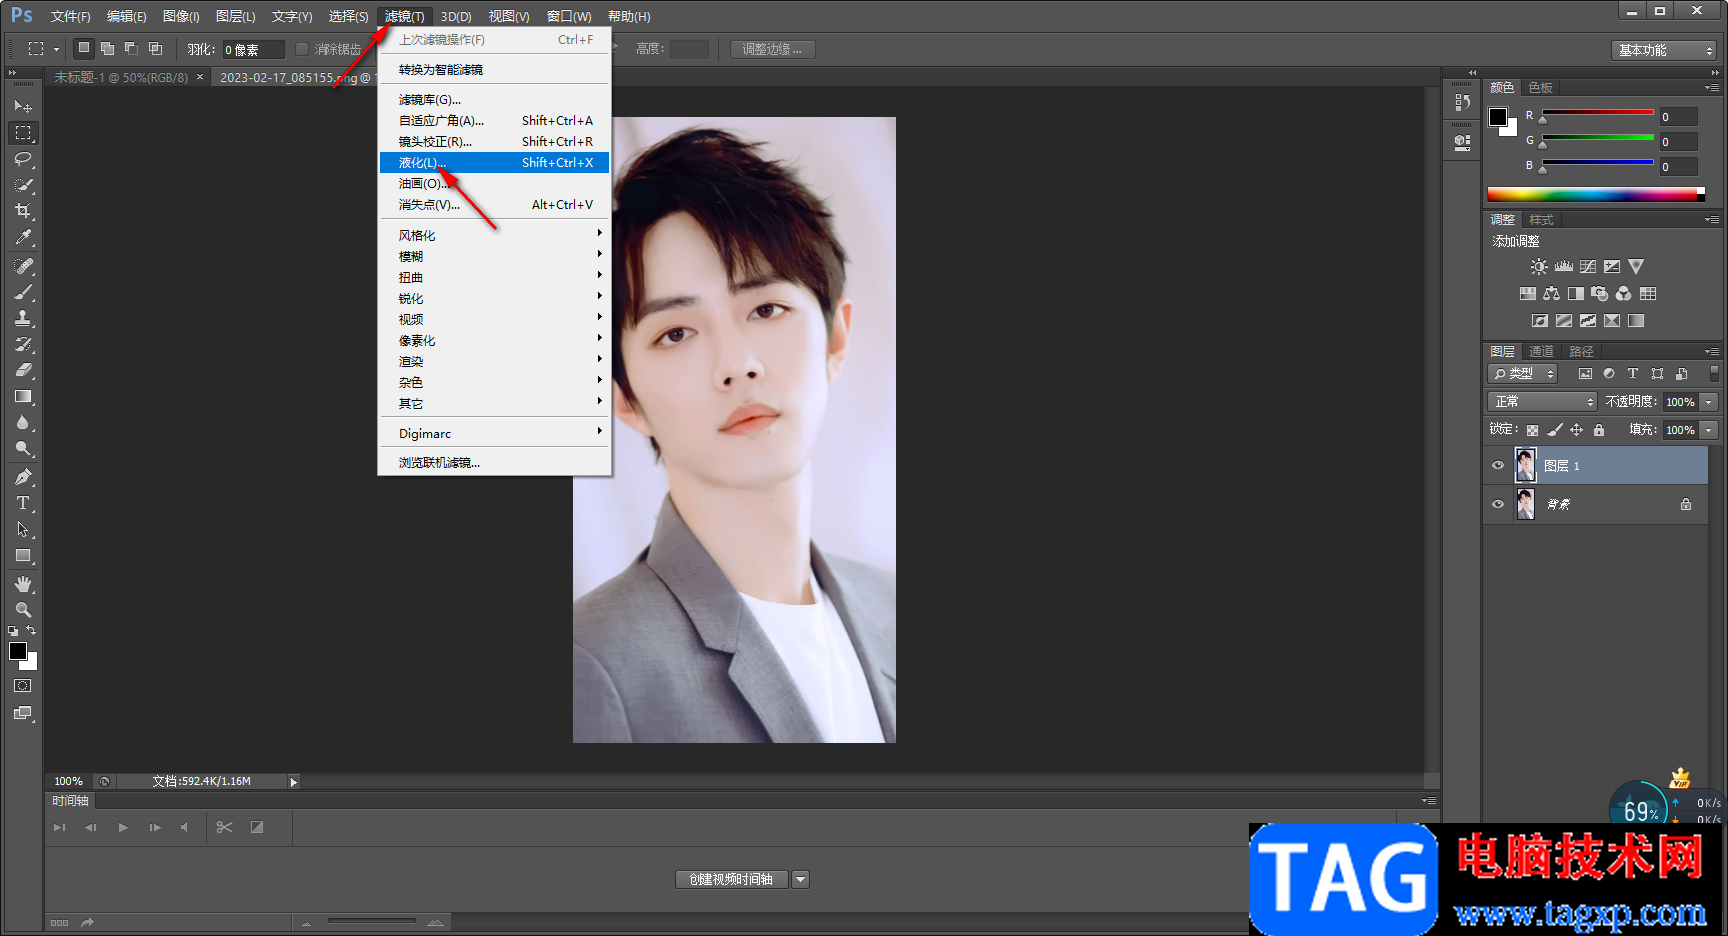Click timeline go to first frame

[59, 827]
